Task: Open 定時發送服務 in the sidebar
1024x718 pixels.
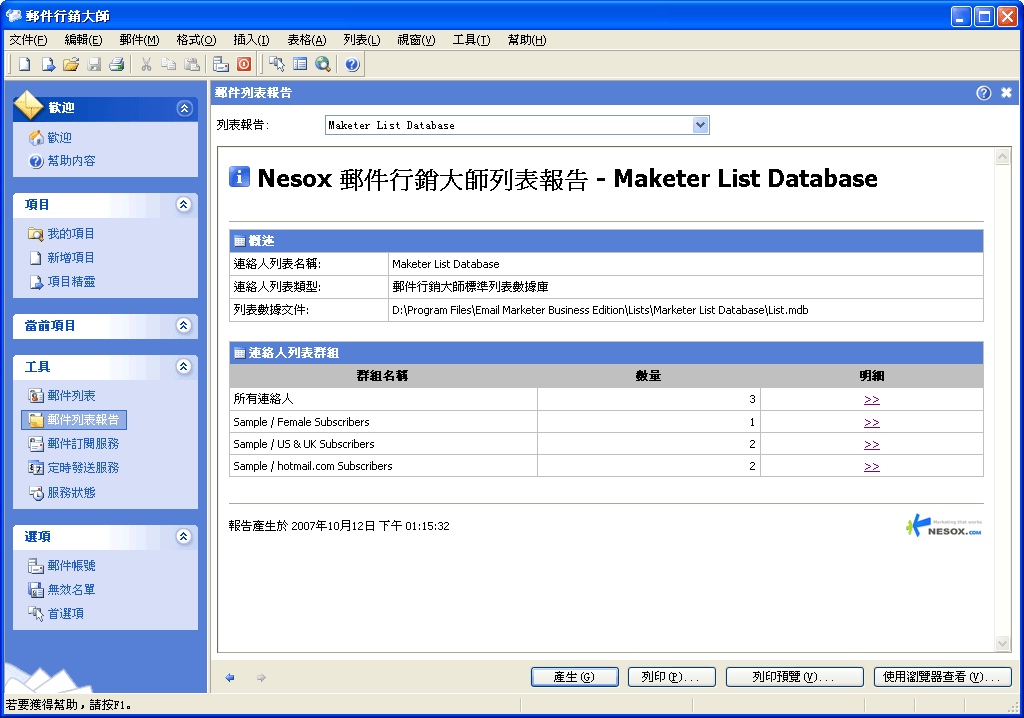Action: click(x=83, y=468)
